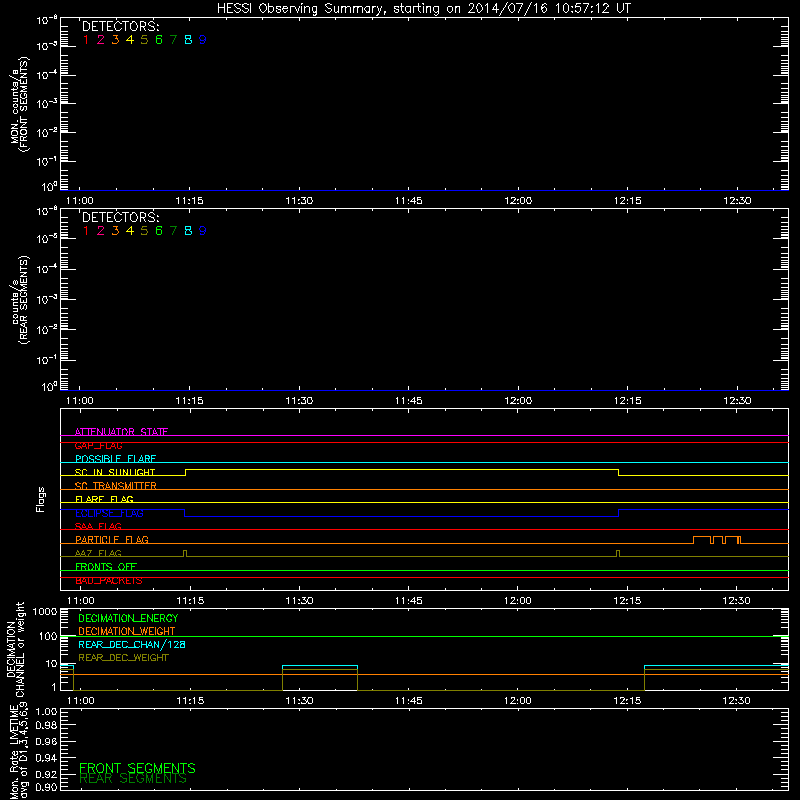
Task: Click the REAR SEGMENTS livetime legend label
Action: 133,779
